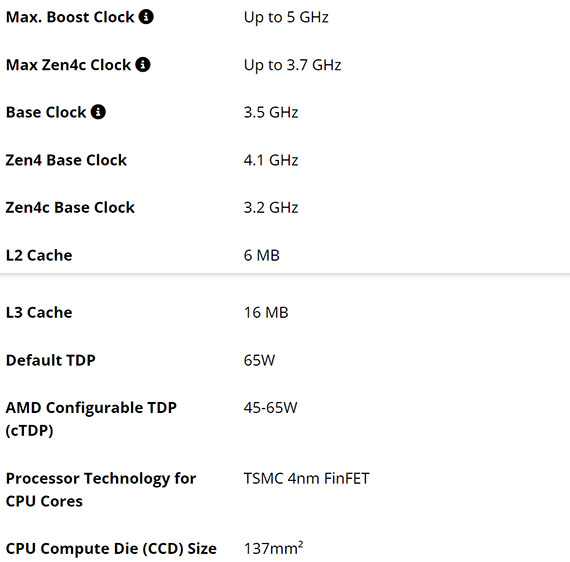Select the Zen4c Base Clock label
Viewport: 570px width, 562px height.
(70, 208)
